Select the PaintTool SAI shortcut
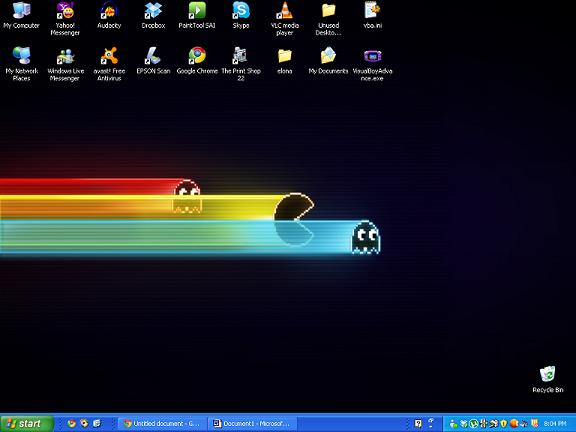Viewport: 576px width, 432px height. [x=197, y=15]
